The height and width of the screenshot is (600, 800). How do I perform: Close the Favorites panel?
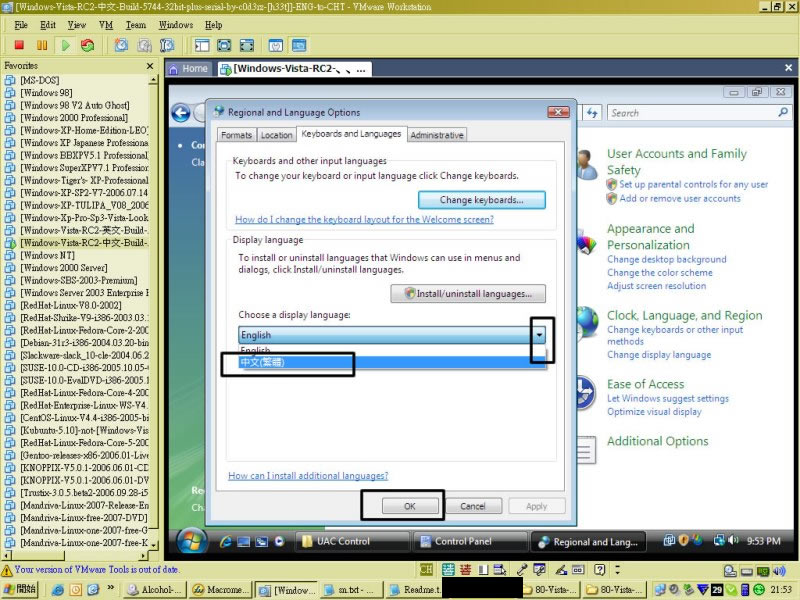coord(149,66)
